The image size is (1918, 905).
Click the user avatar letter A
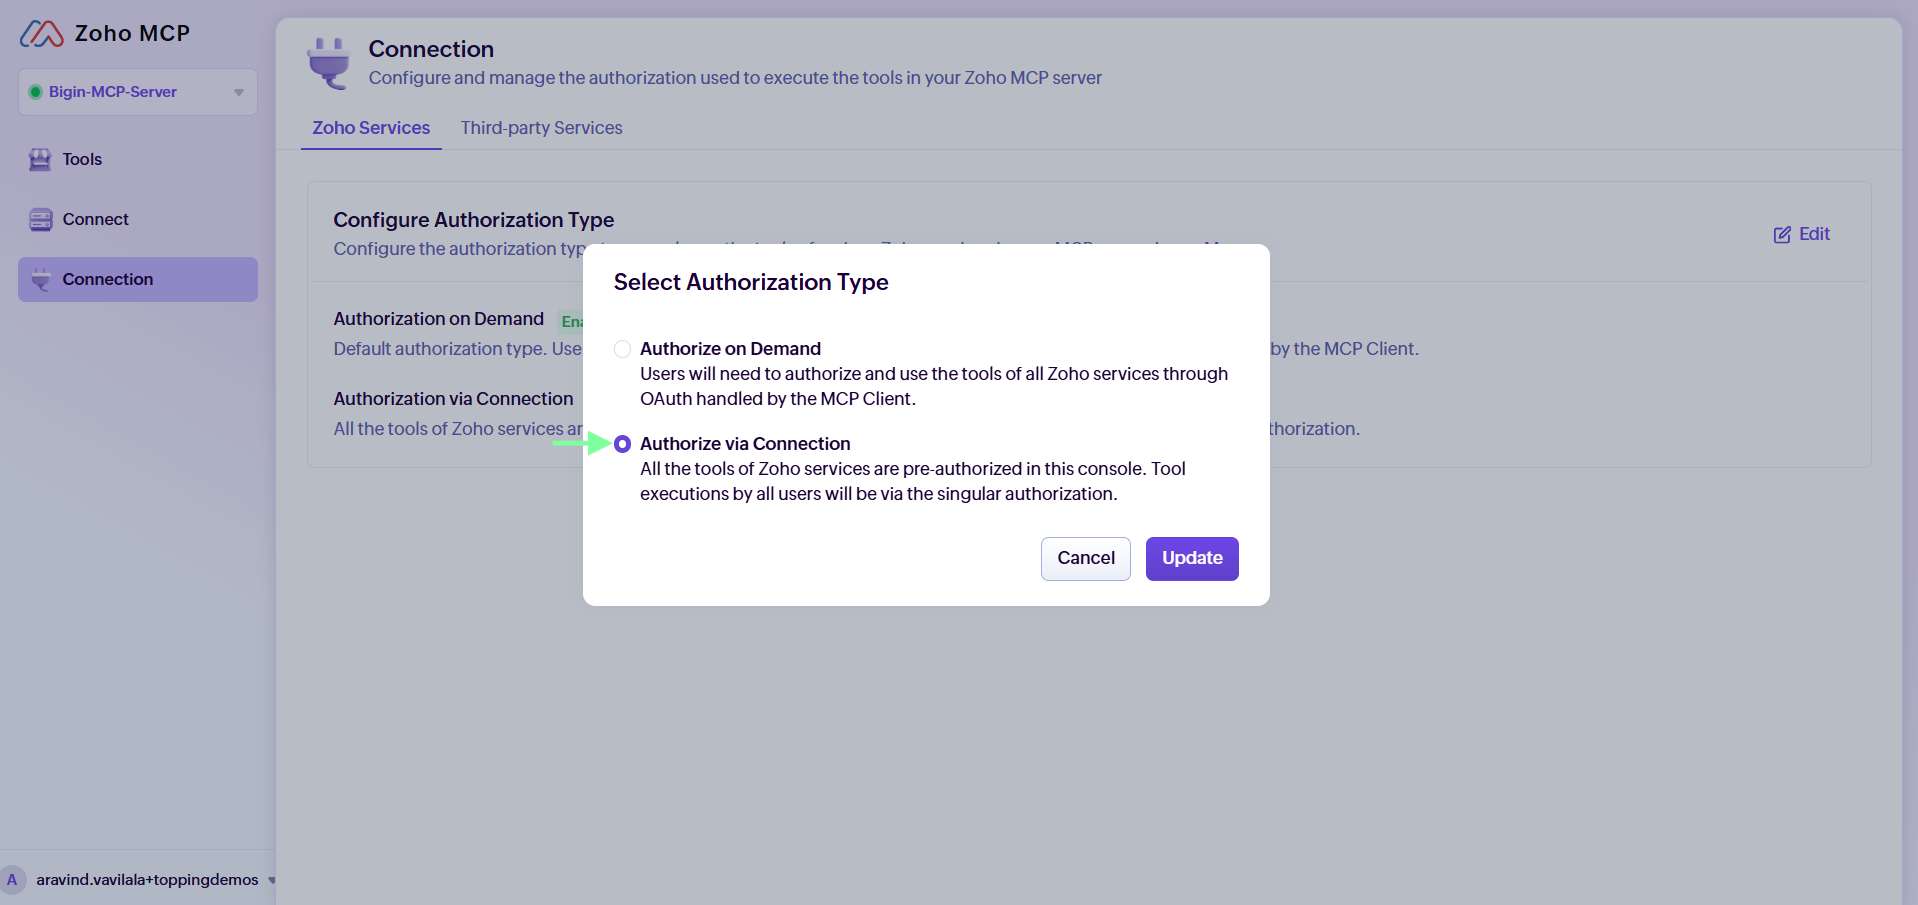pos(13,880)
